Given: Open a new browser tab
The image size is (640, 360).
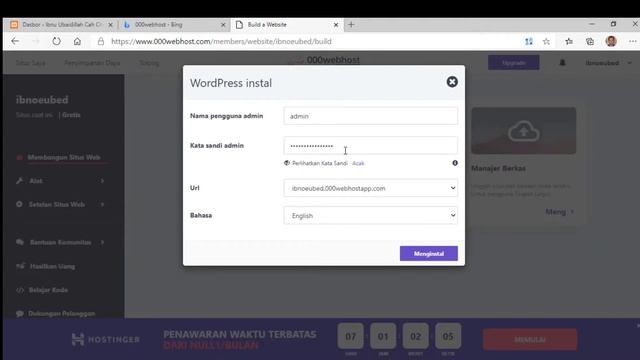Looking at the screenshot, I should [351, 24].
